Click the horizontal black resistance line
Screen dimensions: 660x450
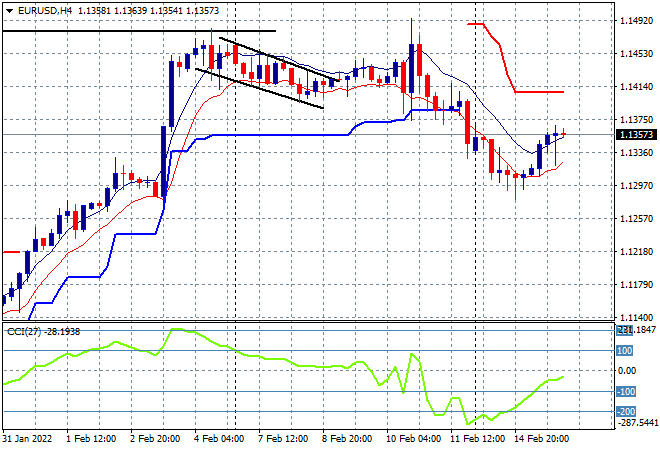(139, 31)
